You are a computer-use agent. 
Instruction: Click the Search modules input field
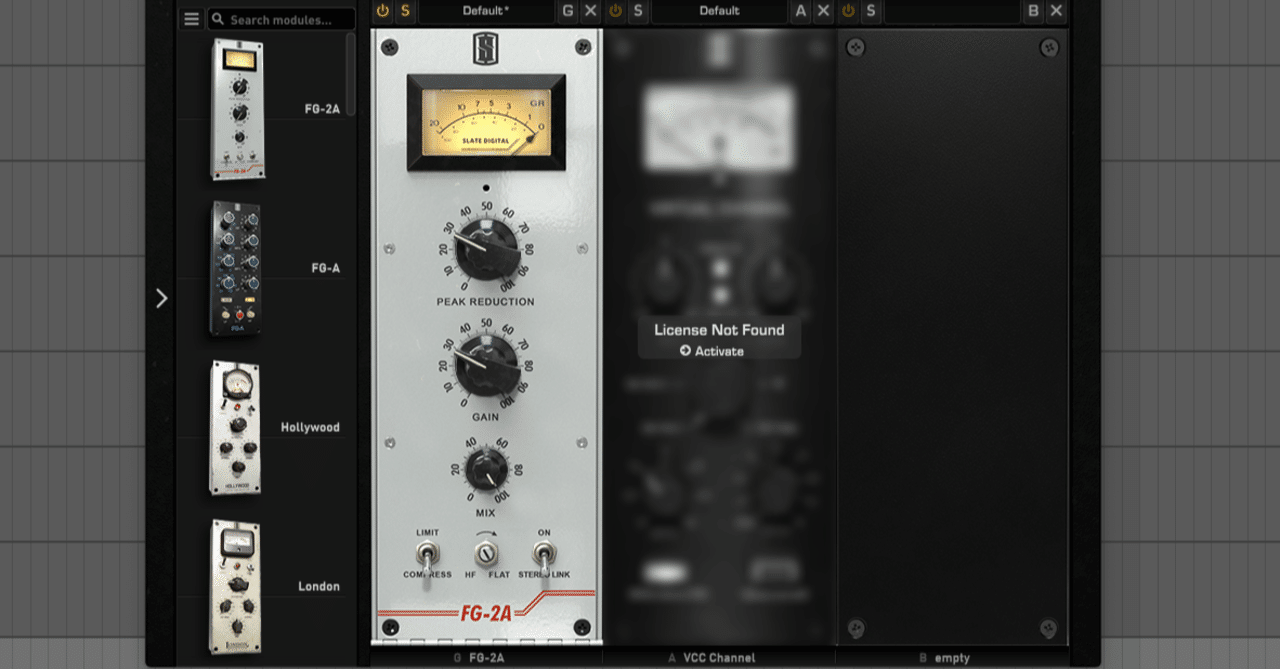(x=281, y=19)
